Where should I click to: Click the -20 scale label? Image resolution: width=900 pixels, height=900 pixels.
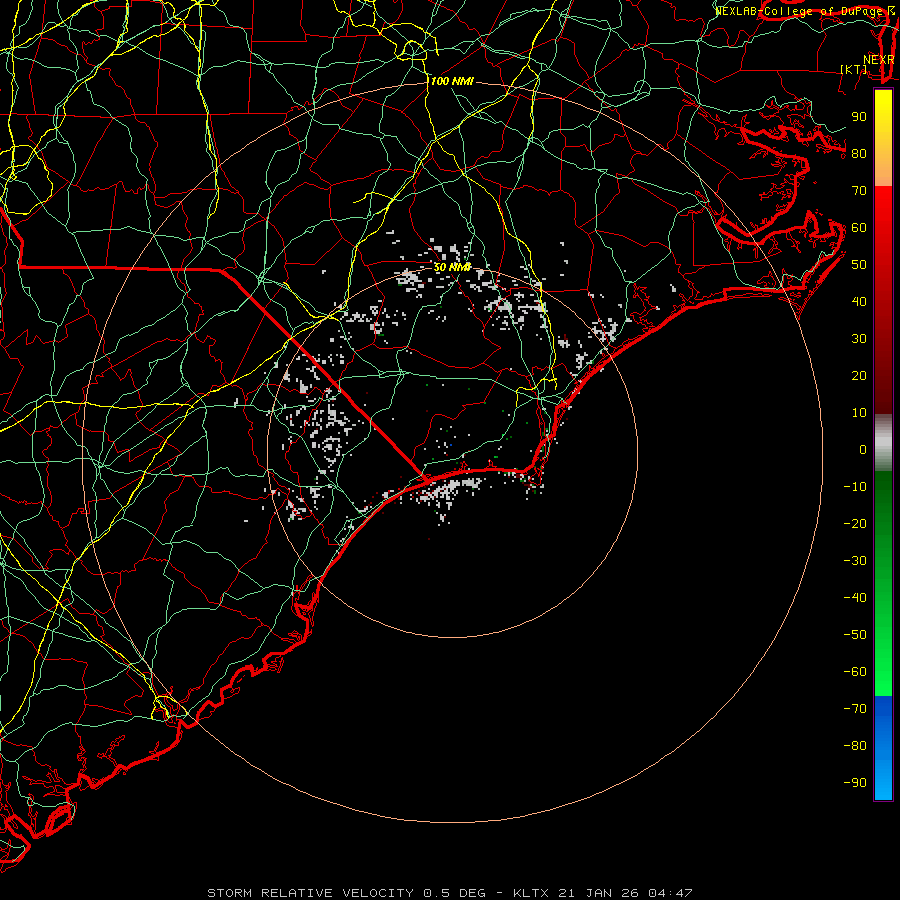[x=855, y=523]
